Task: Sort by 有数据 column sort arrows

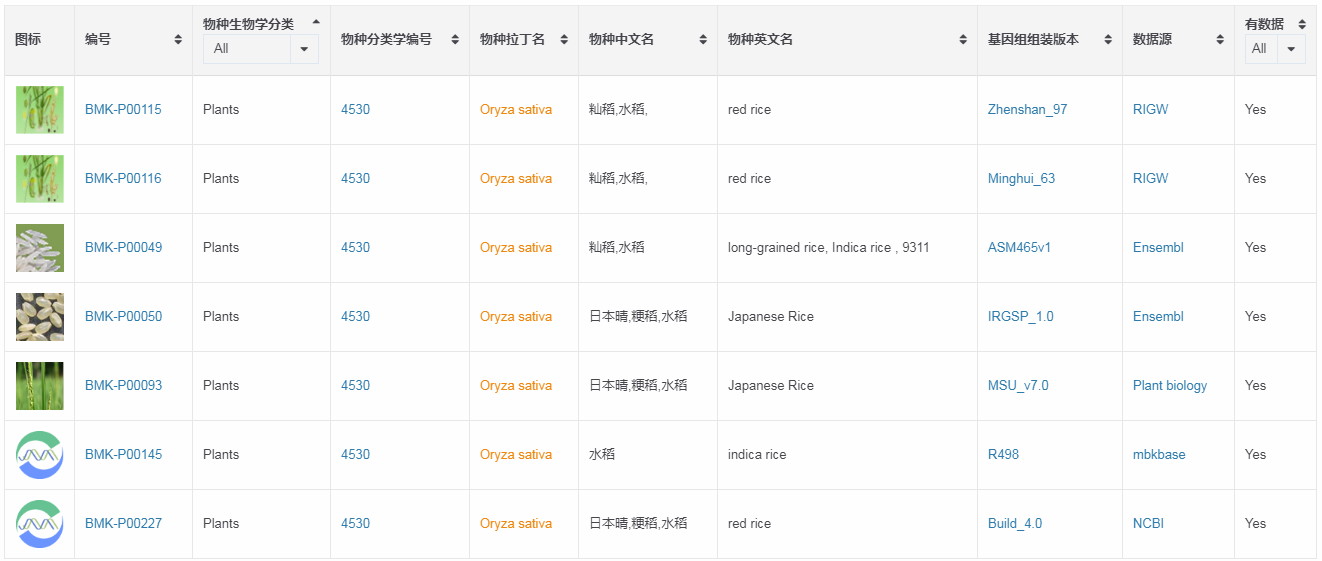Action: (x=1302, y=25)
